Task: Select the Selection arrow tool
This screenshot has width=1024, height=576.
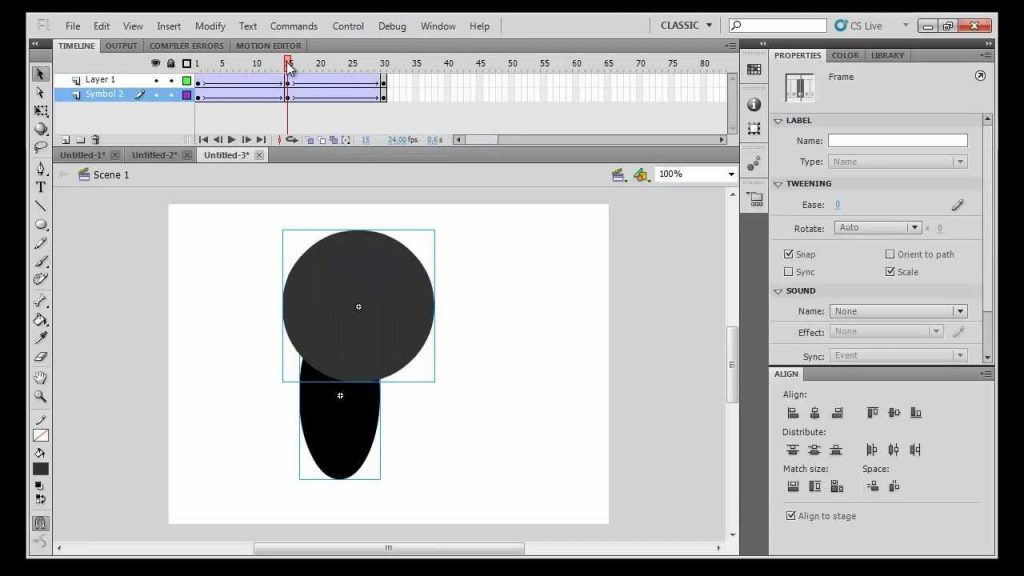Action: (40, 74)
